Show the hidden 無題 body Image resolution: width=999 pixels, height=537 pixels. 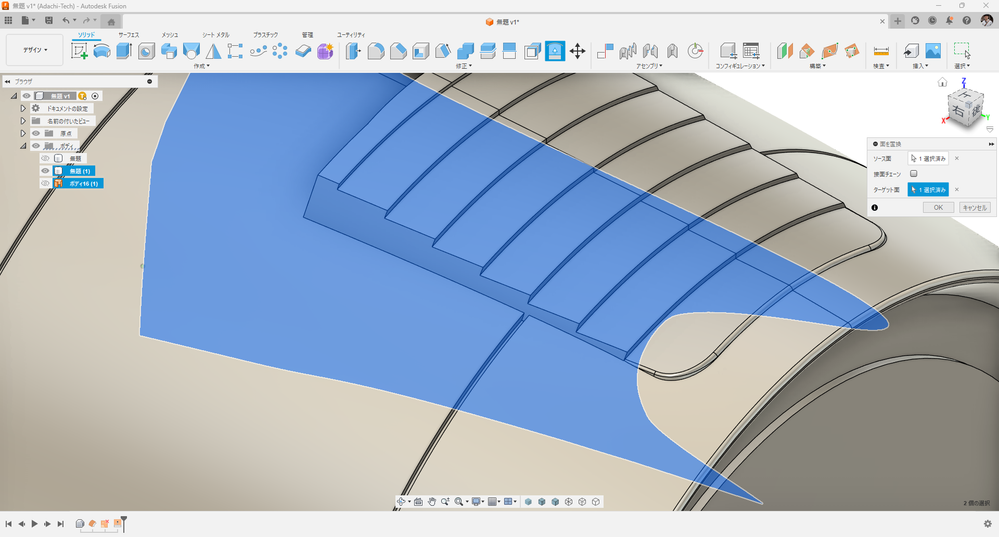(x=45, y=159)
